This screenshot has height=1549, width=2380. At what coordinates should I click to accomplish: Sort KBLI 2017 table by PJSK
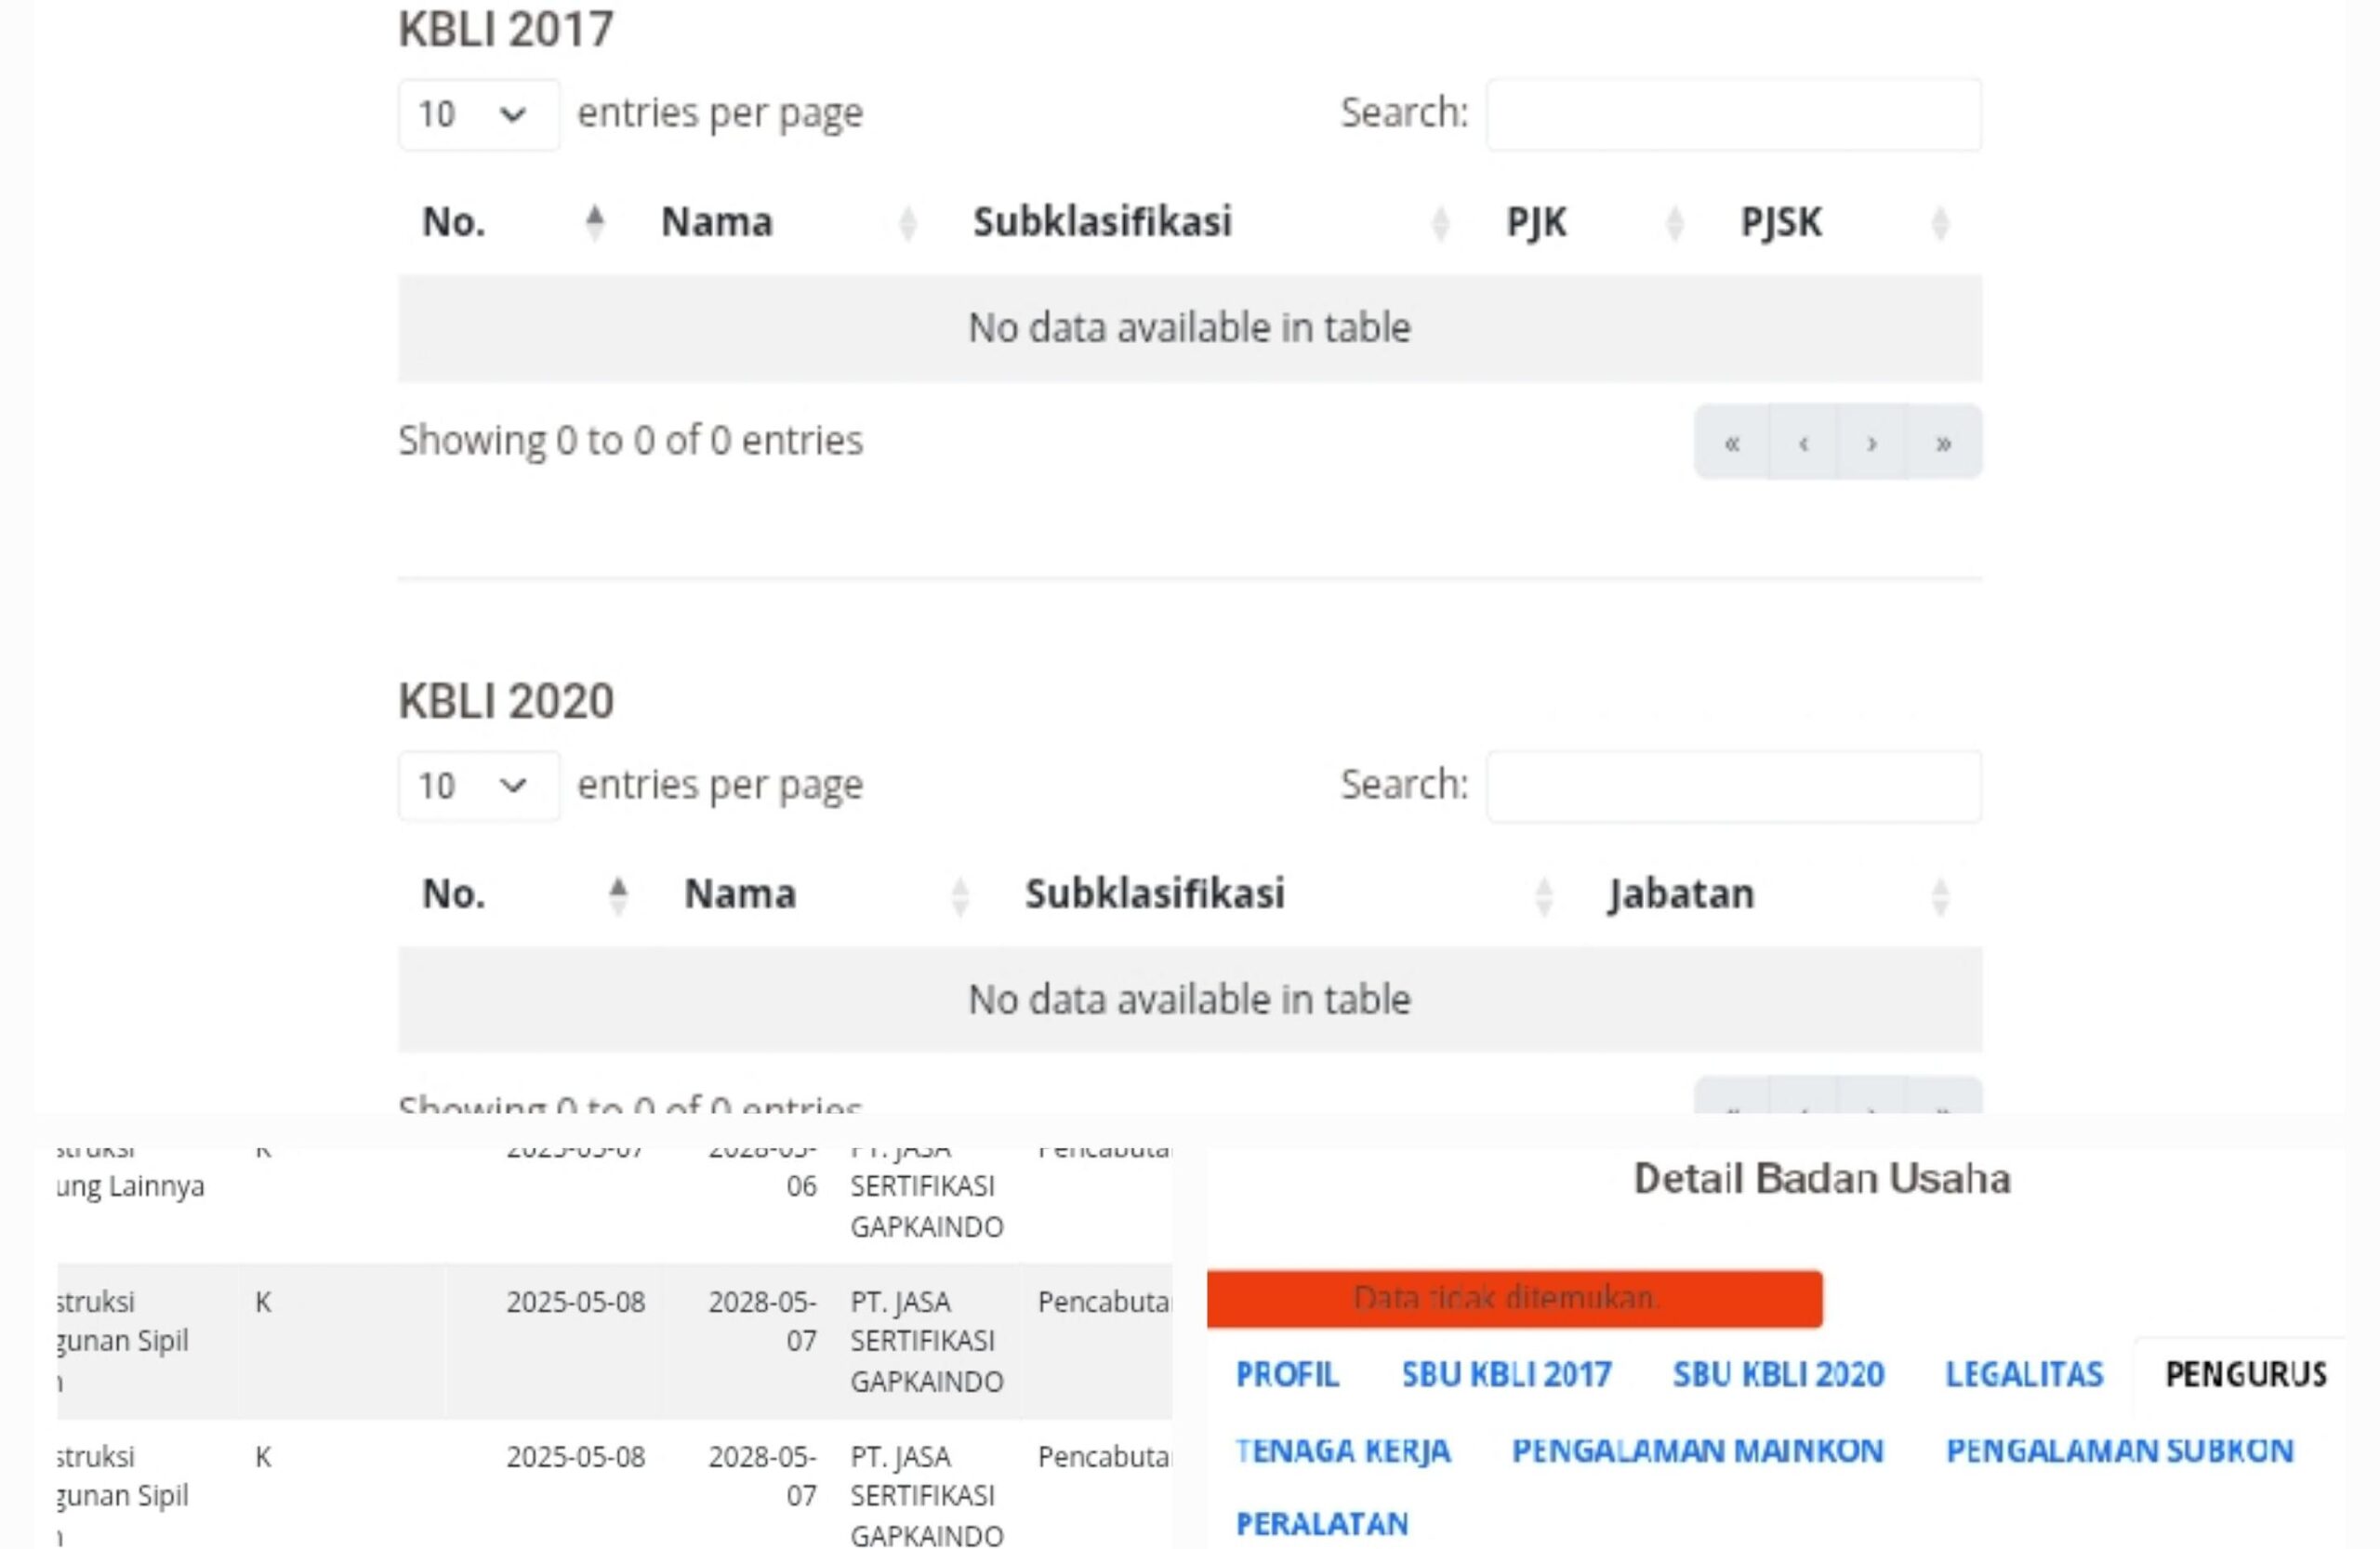[x=1849, y=222]
